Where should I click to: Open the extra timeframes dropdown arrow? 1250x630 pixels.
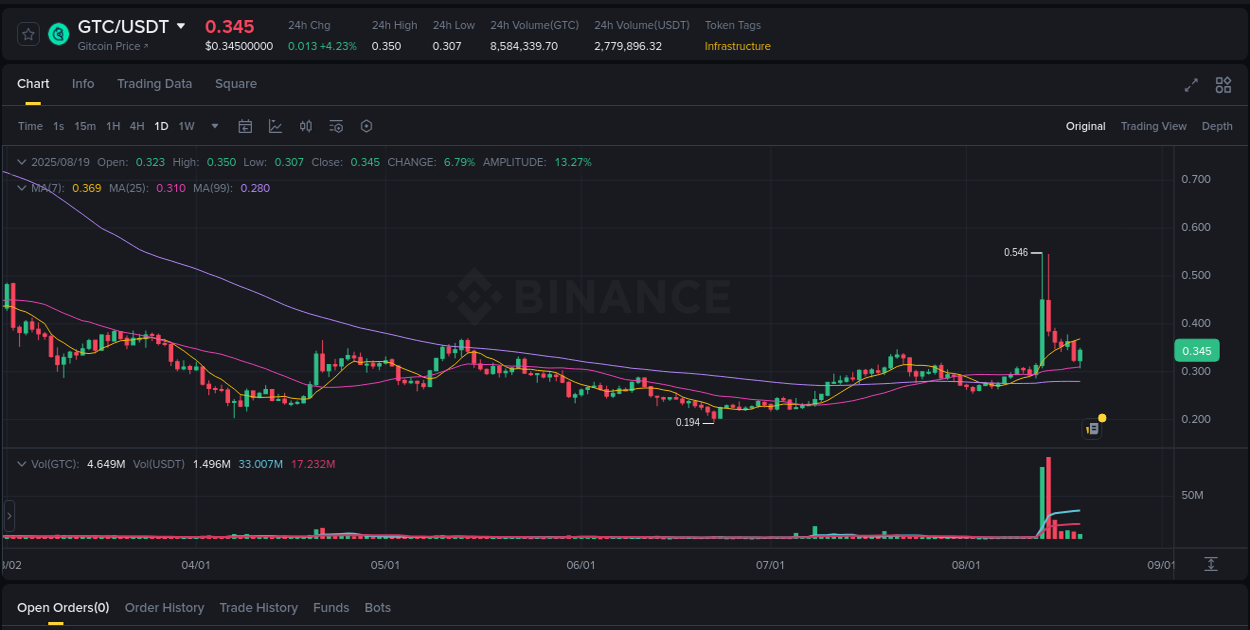[x=214, y=126]
